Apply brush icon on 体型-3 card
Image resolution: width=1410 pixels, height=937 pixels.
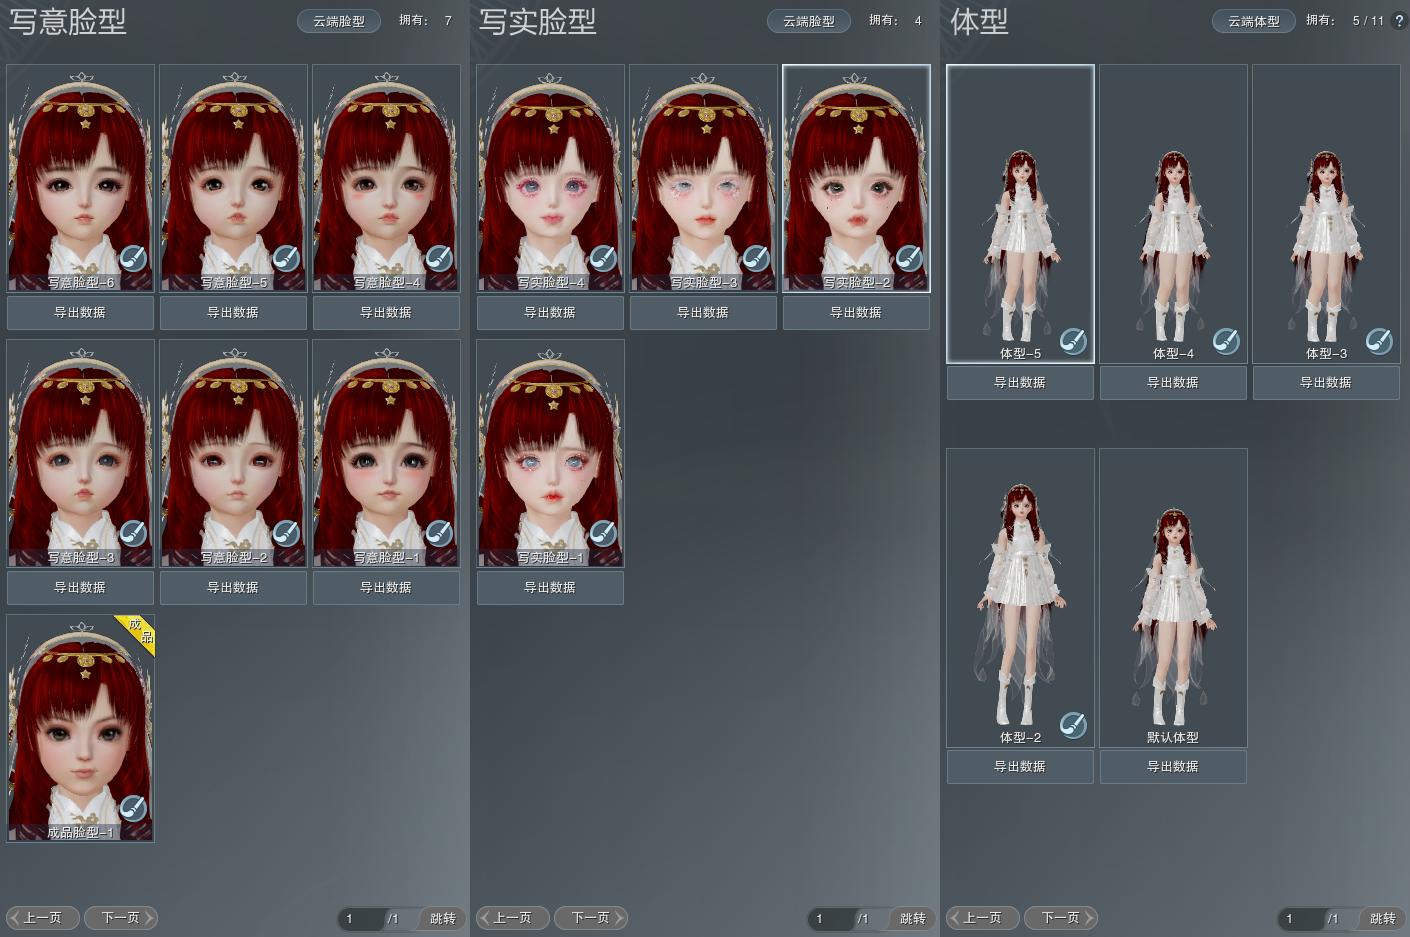coord(1379,341)
